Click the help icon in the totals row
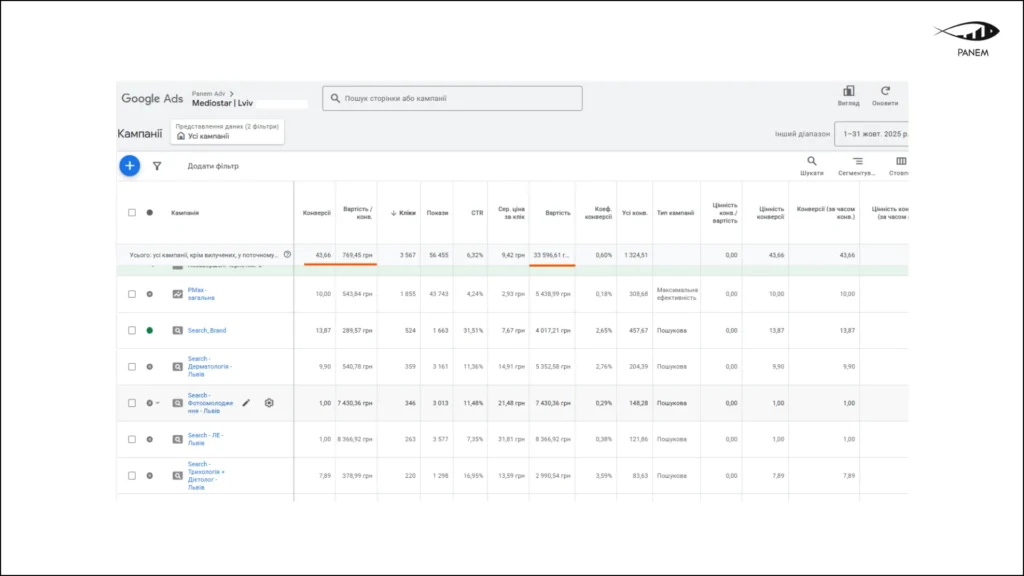This screenshot has width=1024, height=576. click(287, 255)
